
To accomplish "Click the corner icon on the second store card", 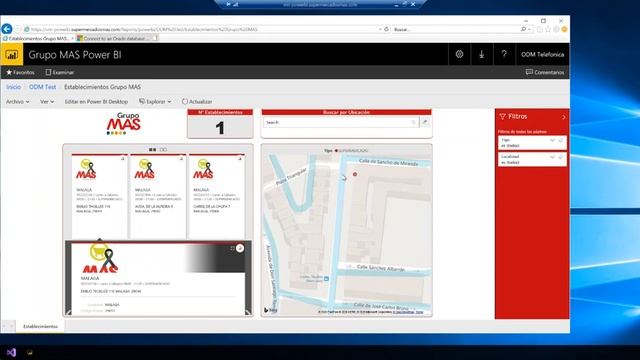I will (181, 159).
